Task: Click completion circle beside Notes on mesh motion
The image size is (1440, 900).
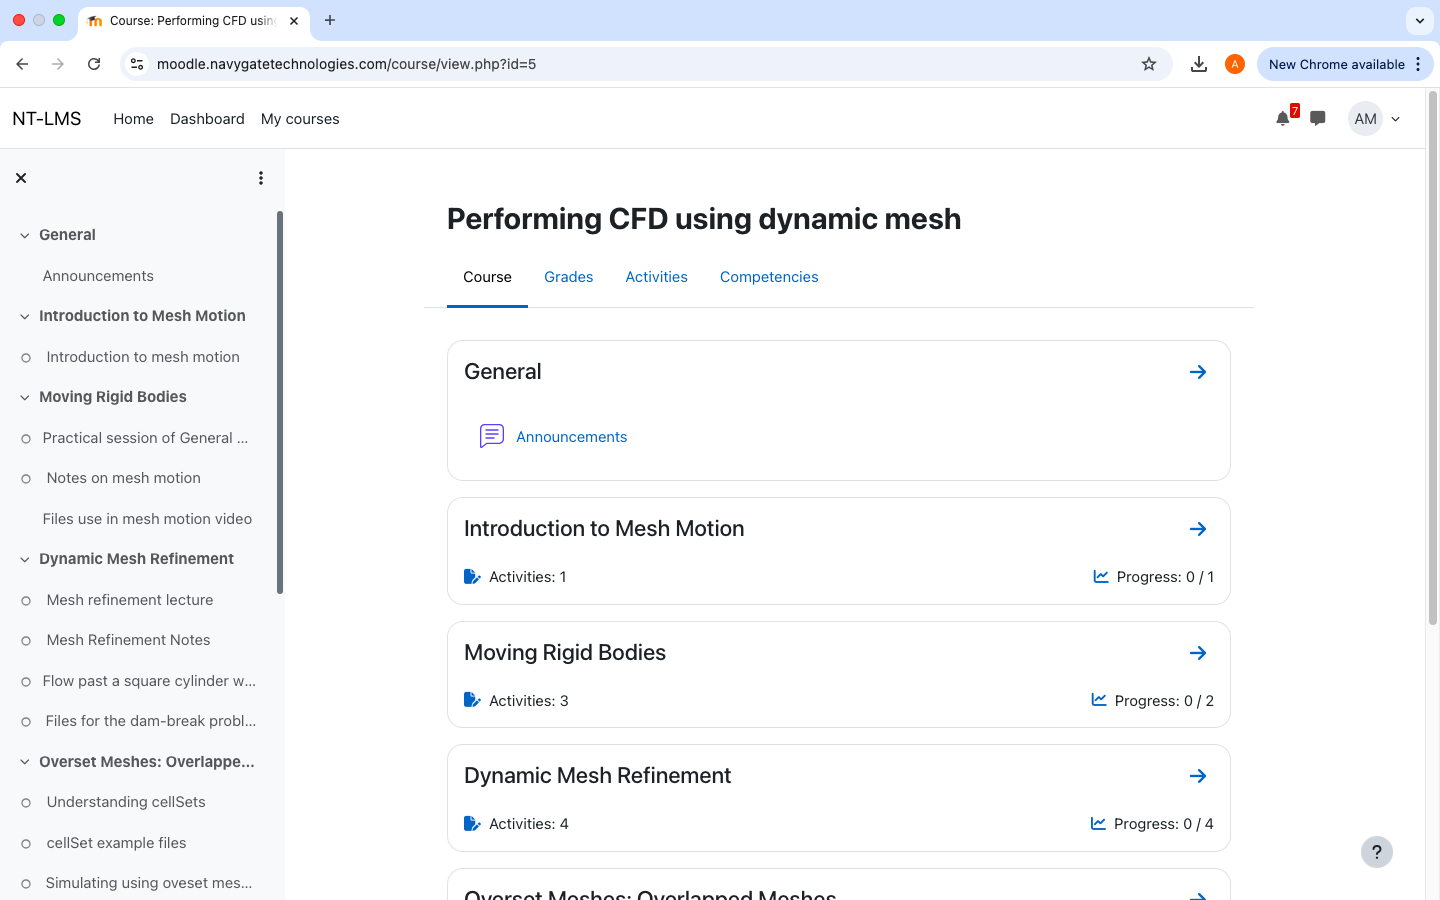Action: tap(26, 479)
